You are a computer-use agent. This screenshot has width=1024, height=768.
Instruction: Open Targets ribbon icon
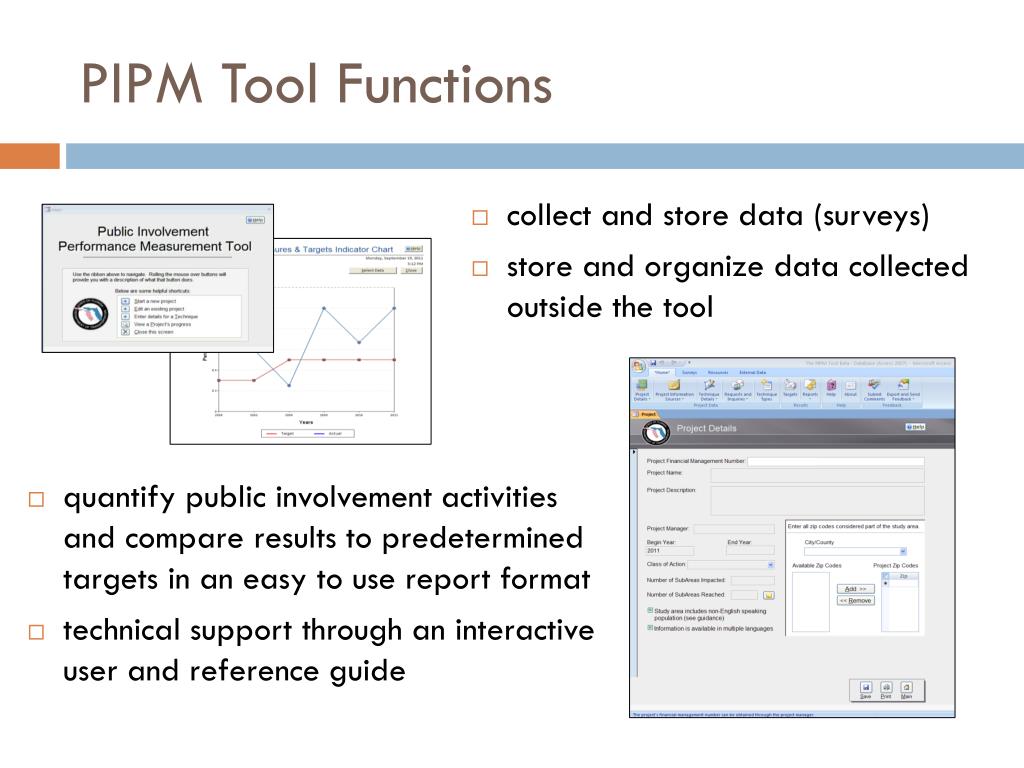(x=790, y=388)
